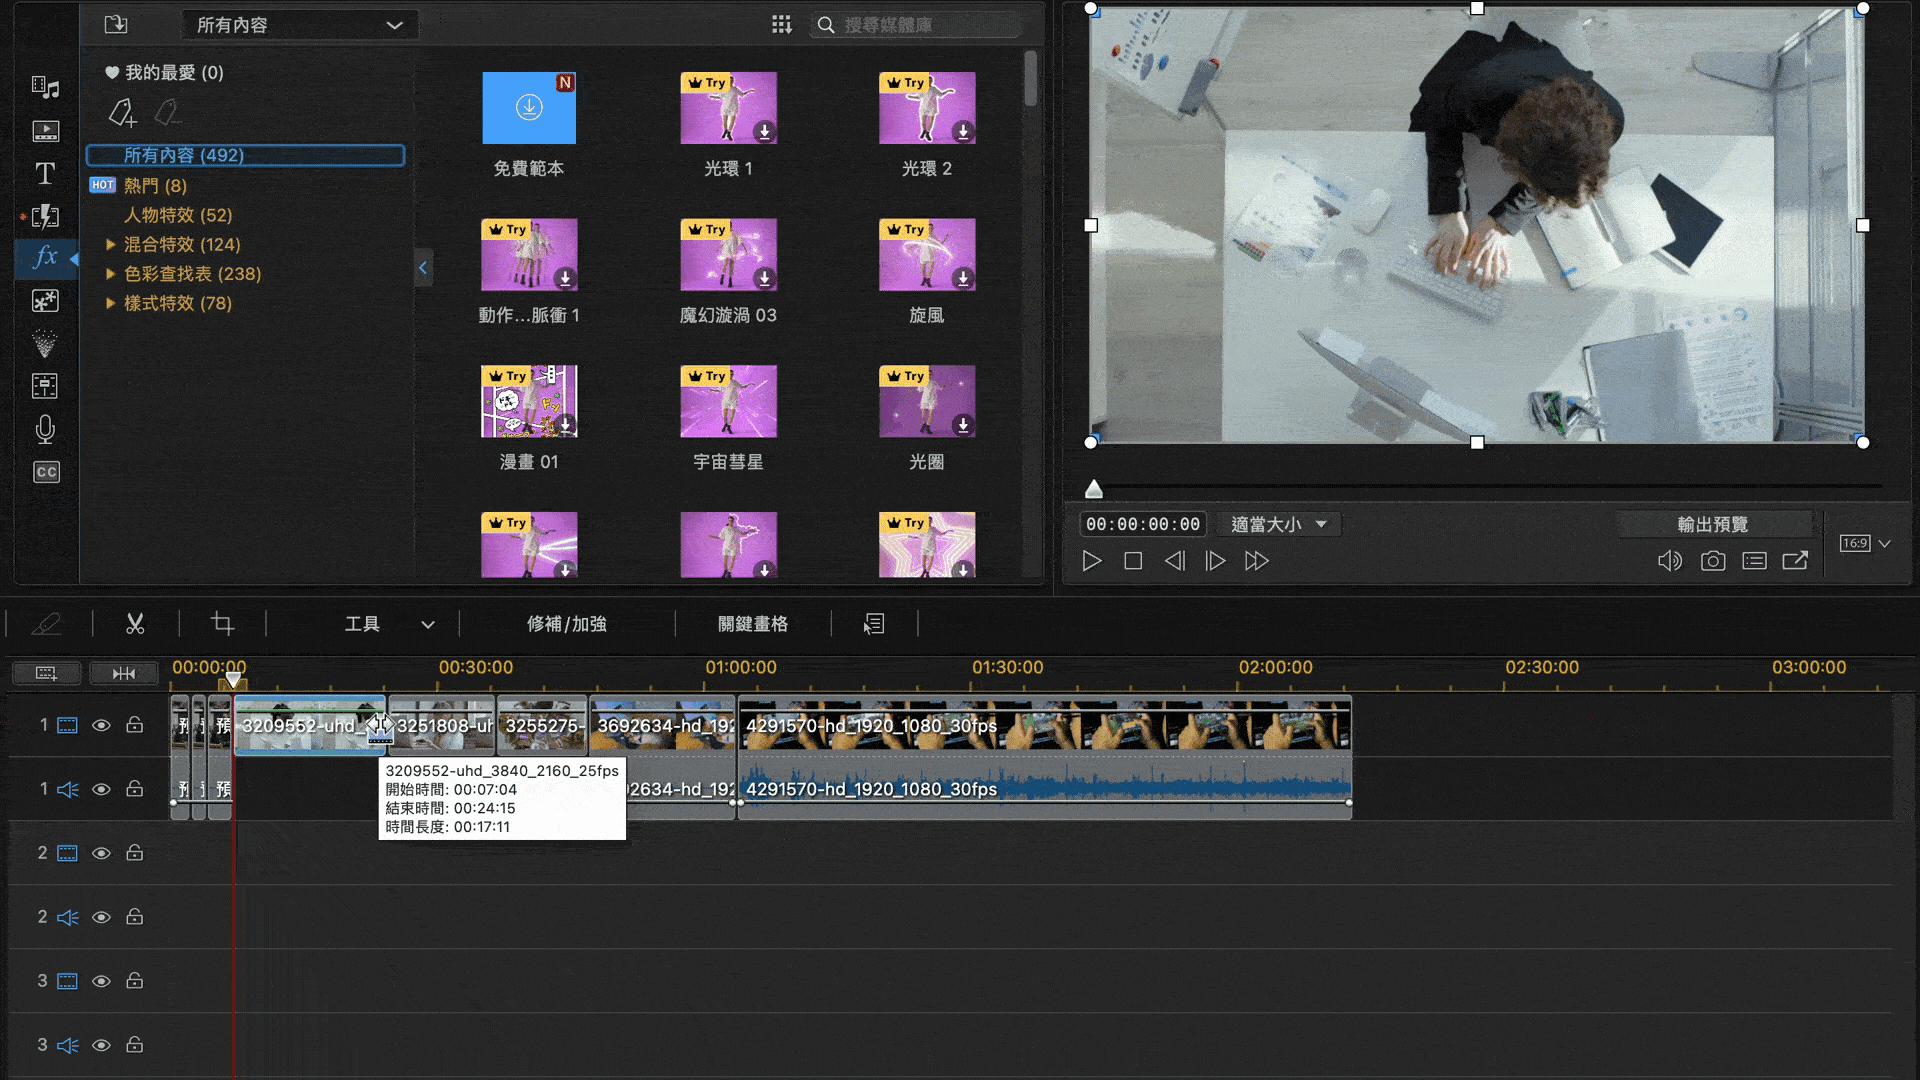The height and width of the screenshot is (1080, 1920).
Task: Toggle visibility eye of video track 1
Action: [x=101, y=725]
